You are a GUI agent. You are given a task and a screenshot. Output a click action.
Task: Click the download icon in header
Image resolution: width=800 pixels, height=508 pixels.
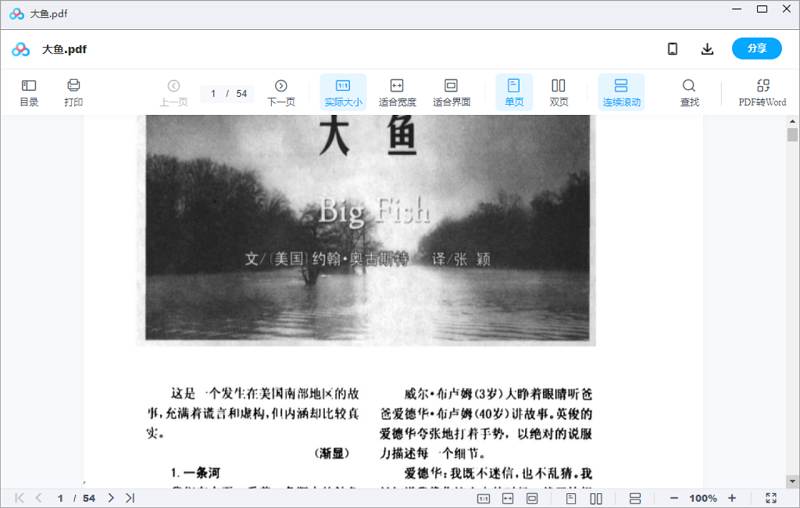click(x=707, y=49)
